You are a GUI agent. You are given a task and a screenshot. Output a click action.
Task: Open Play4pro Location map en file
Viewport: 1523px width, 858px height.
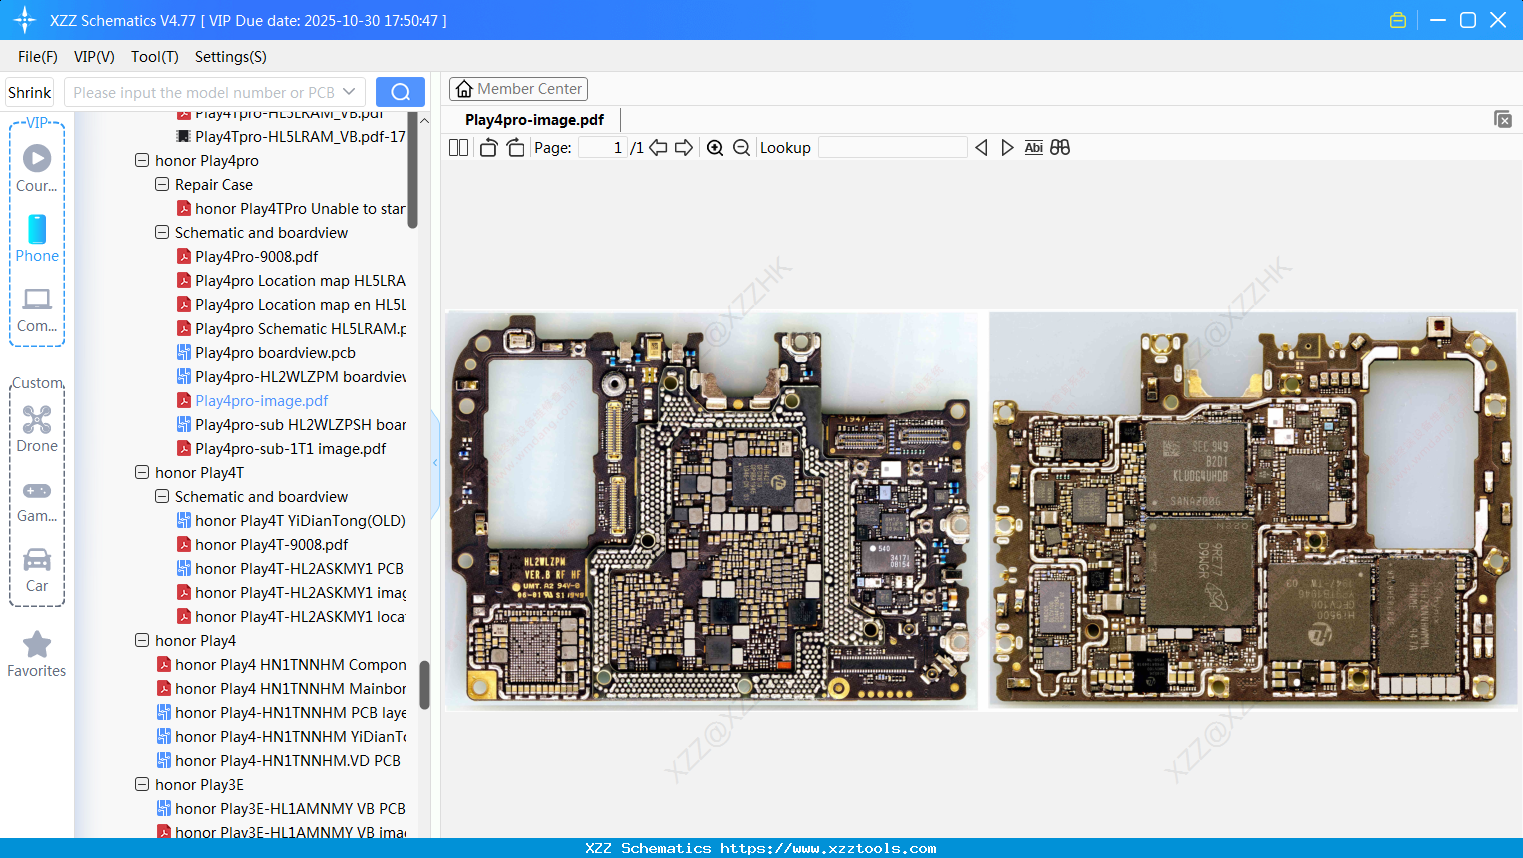point(300,304)
